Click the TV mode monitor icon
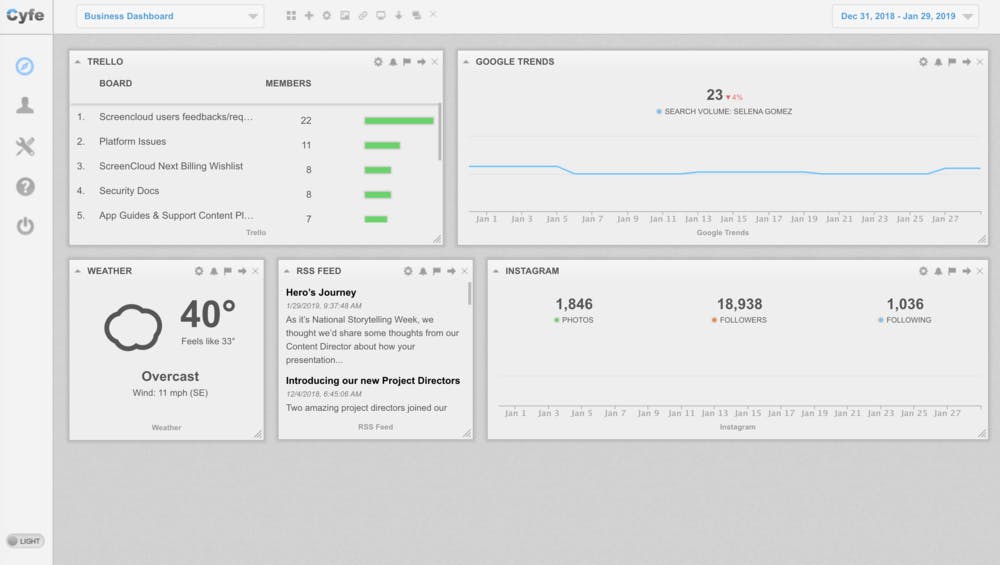The width and height of the screenshot is (1000, 565). pos(380,15)
